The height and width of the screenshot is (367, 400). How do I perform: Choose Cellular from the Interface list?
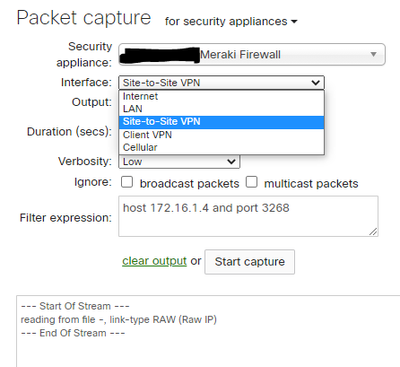point(221,147)
